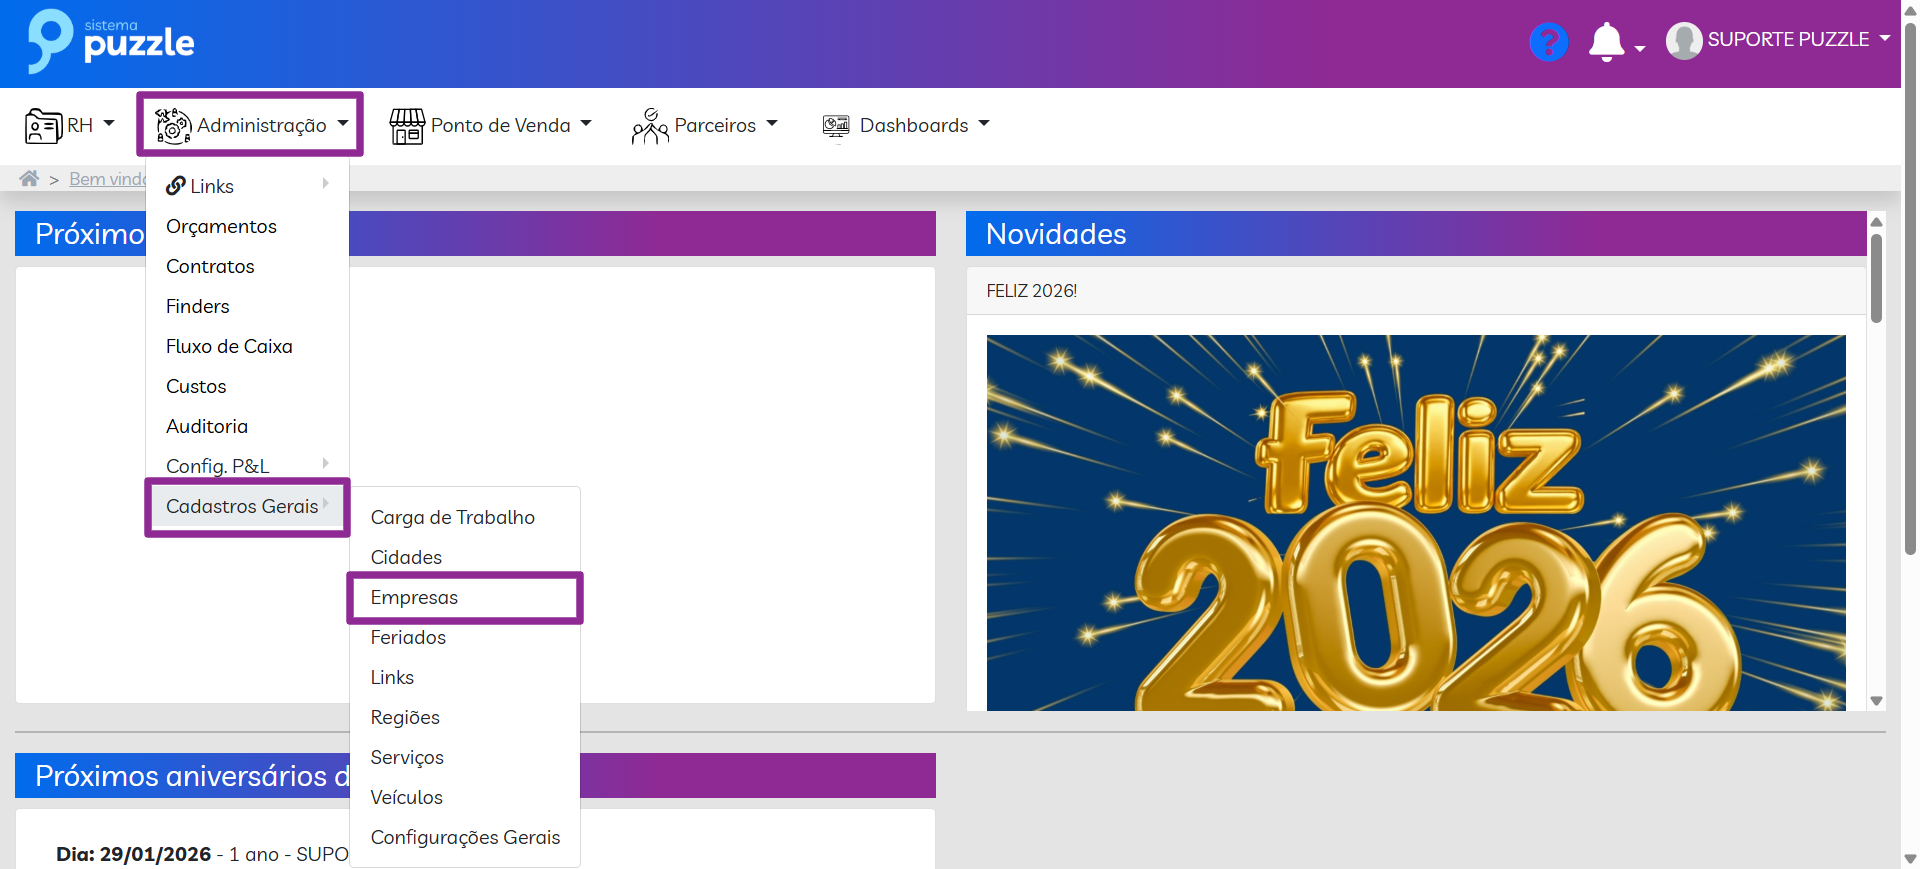Click the Puzzle system logo
The image size is (1920, 869).
(110, 41)
